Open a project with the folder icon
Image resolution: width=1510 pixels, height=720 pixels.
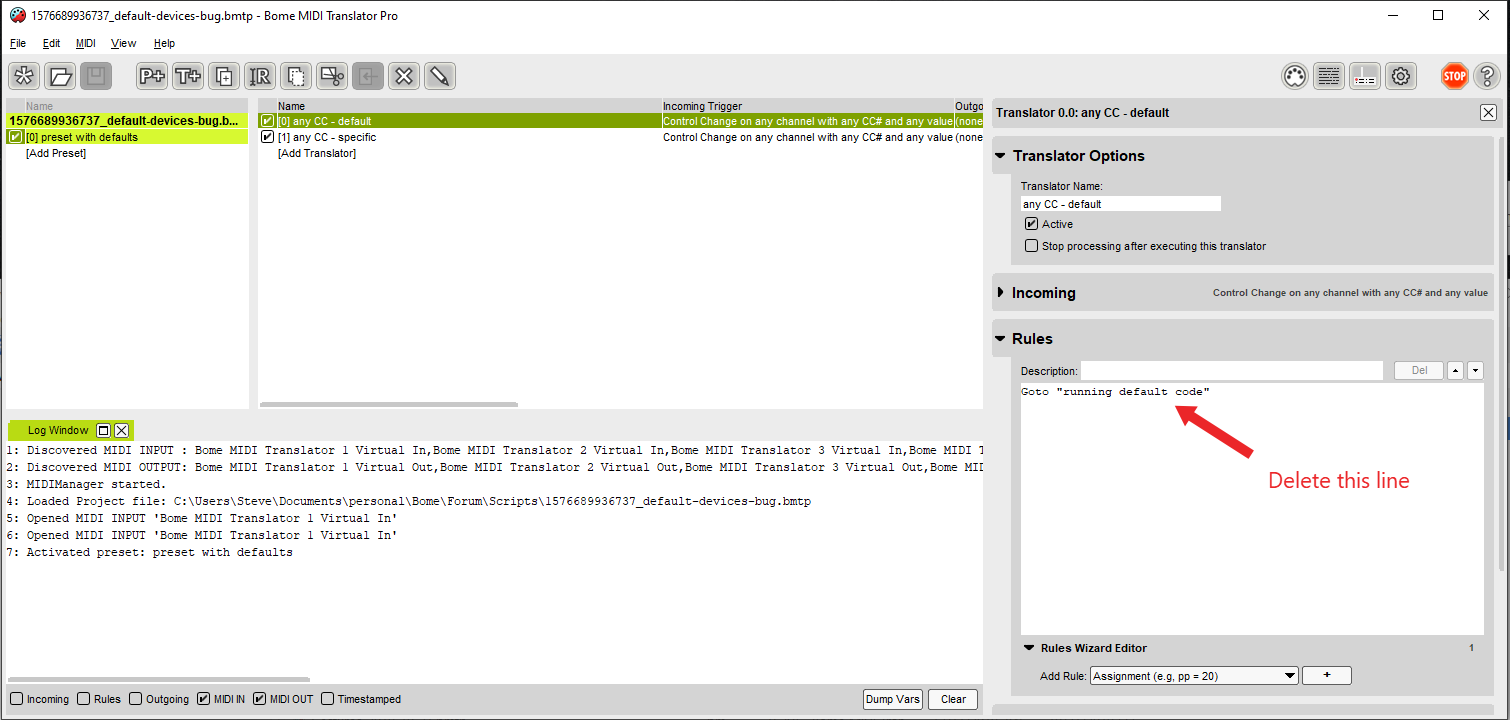[60, 75]
